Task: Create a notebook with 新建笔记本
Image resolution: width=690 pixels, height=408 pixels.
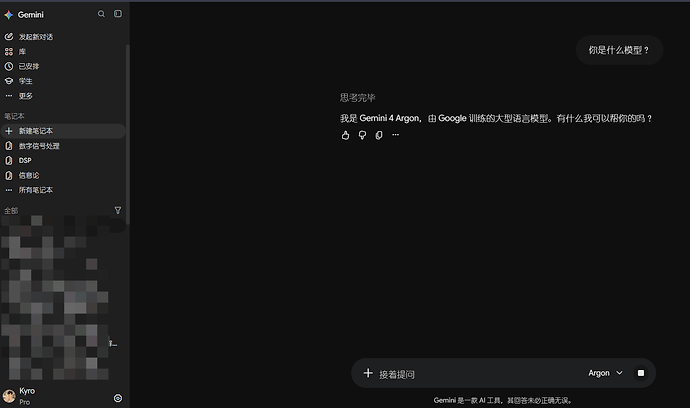Action: [x=63, y=131]
